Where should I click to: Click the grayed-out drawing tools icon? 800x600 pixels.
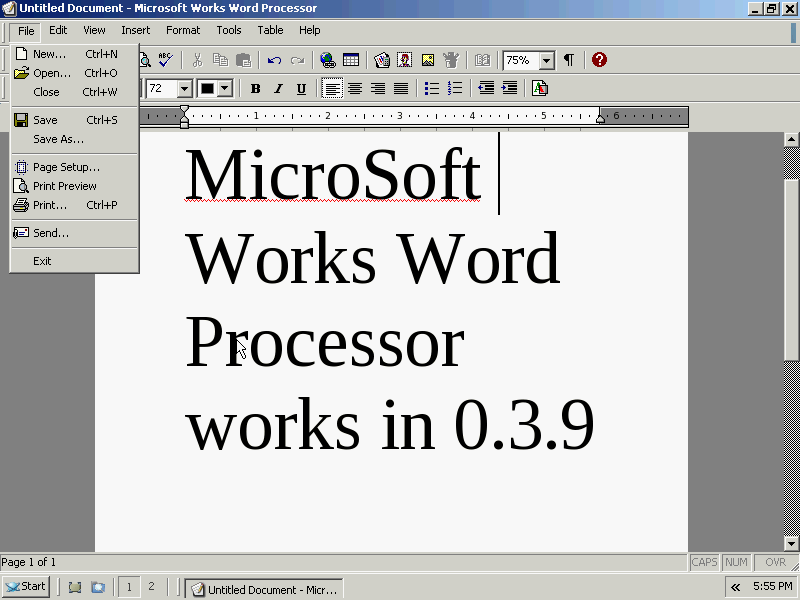tap(451, 60)
